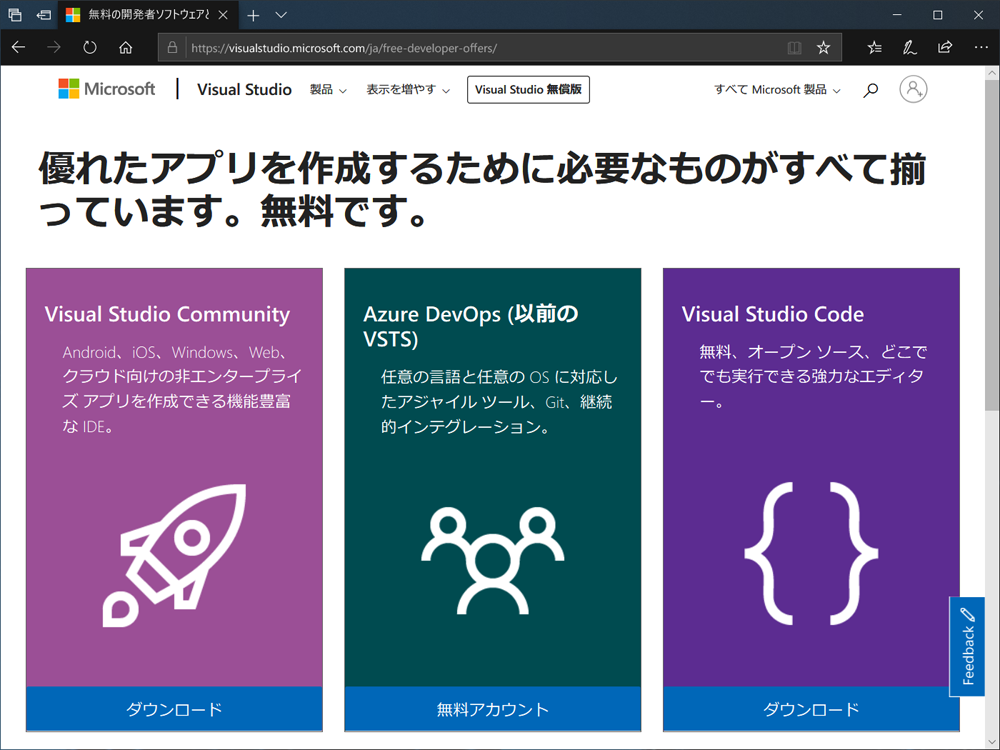The image size is (1000, 750).
Task: Open Reading view book icon
Action: 794,48
